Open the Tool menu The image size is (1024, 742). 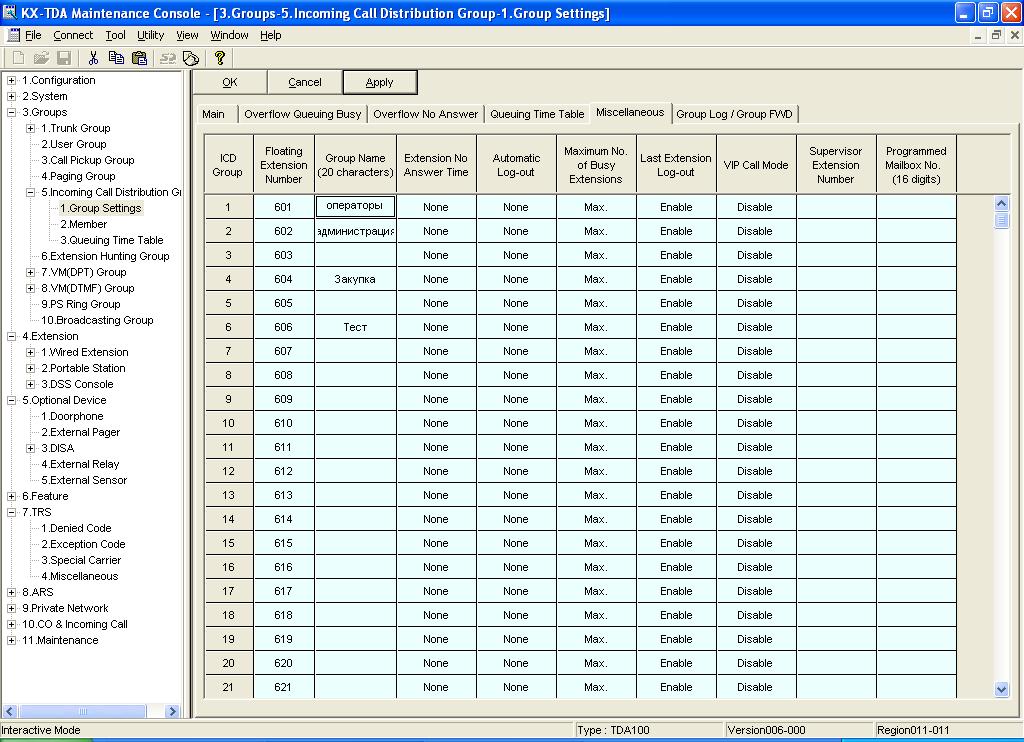(x=115, y=35)
